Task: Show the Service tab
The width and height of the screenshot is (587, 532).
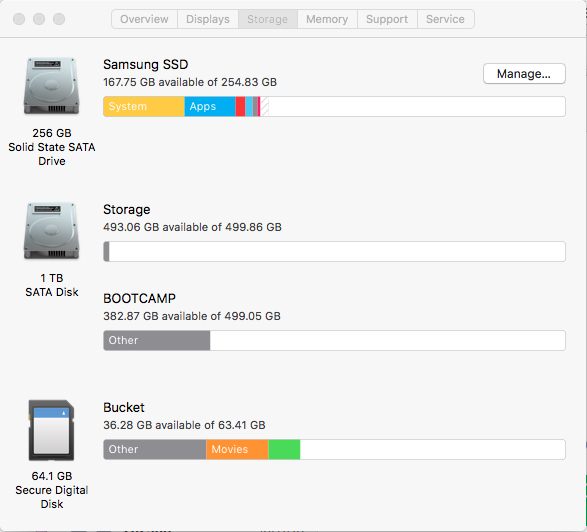Action: [445, 19]
